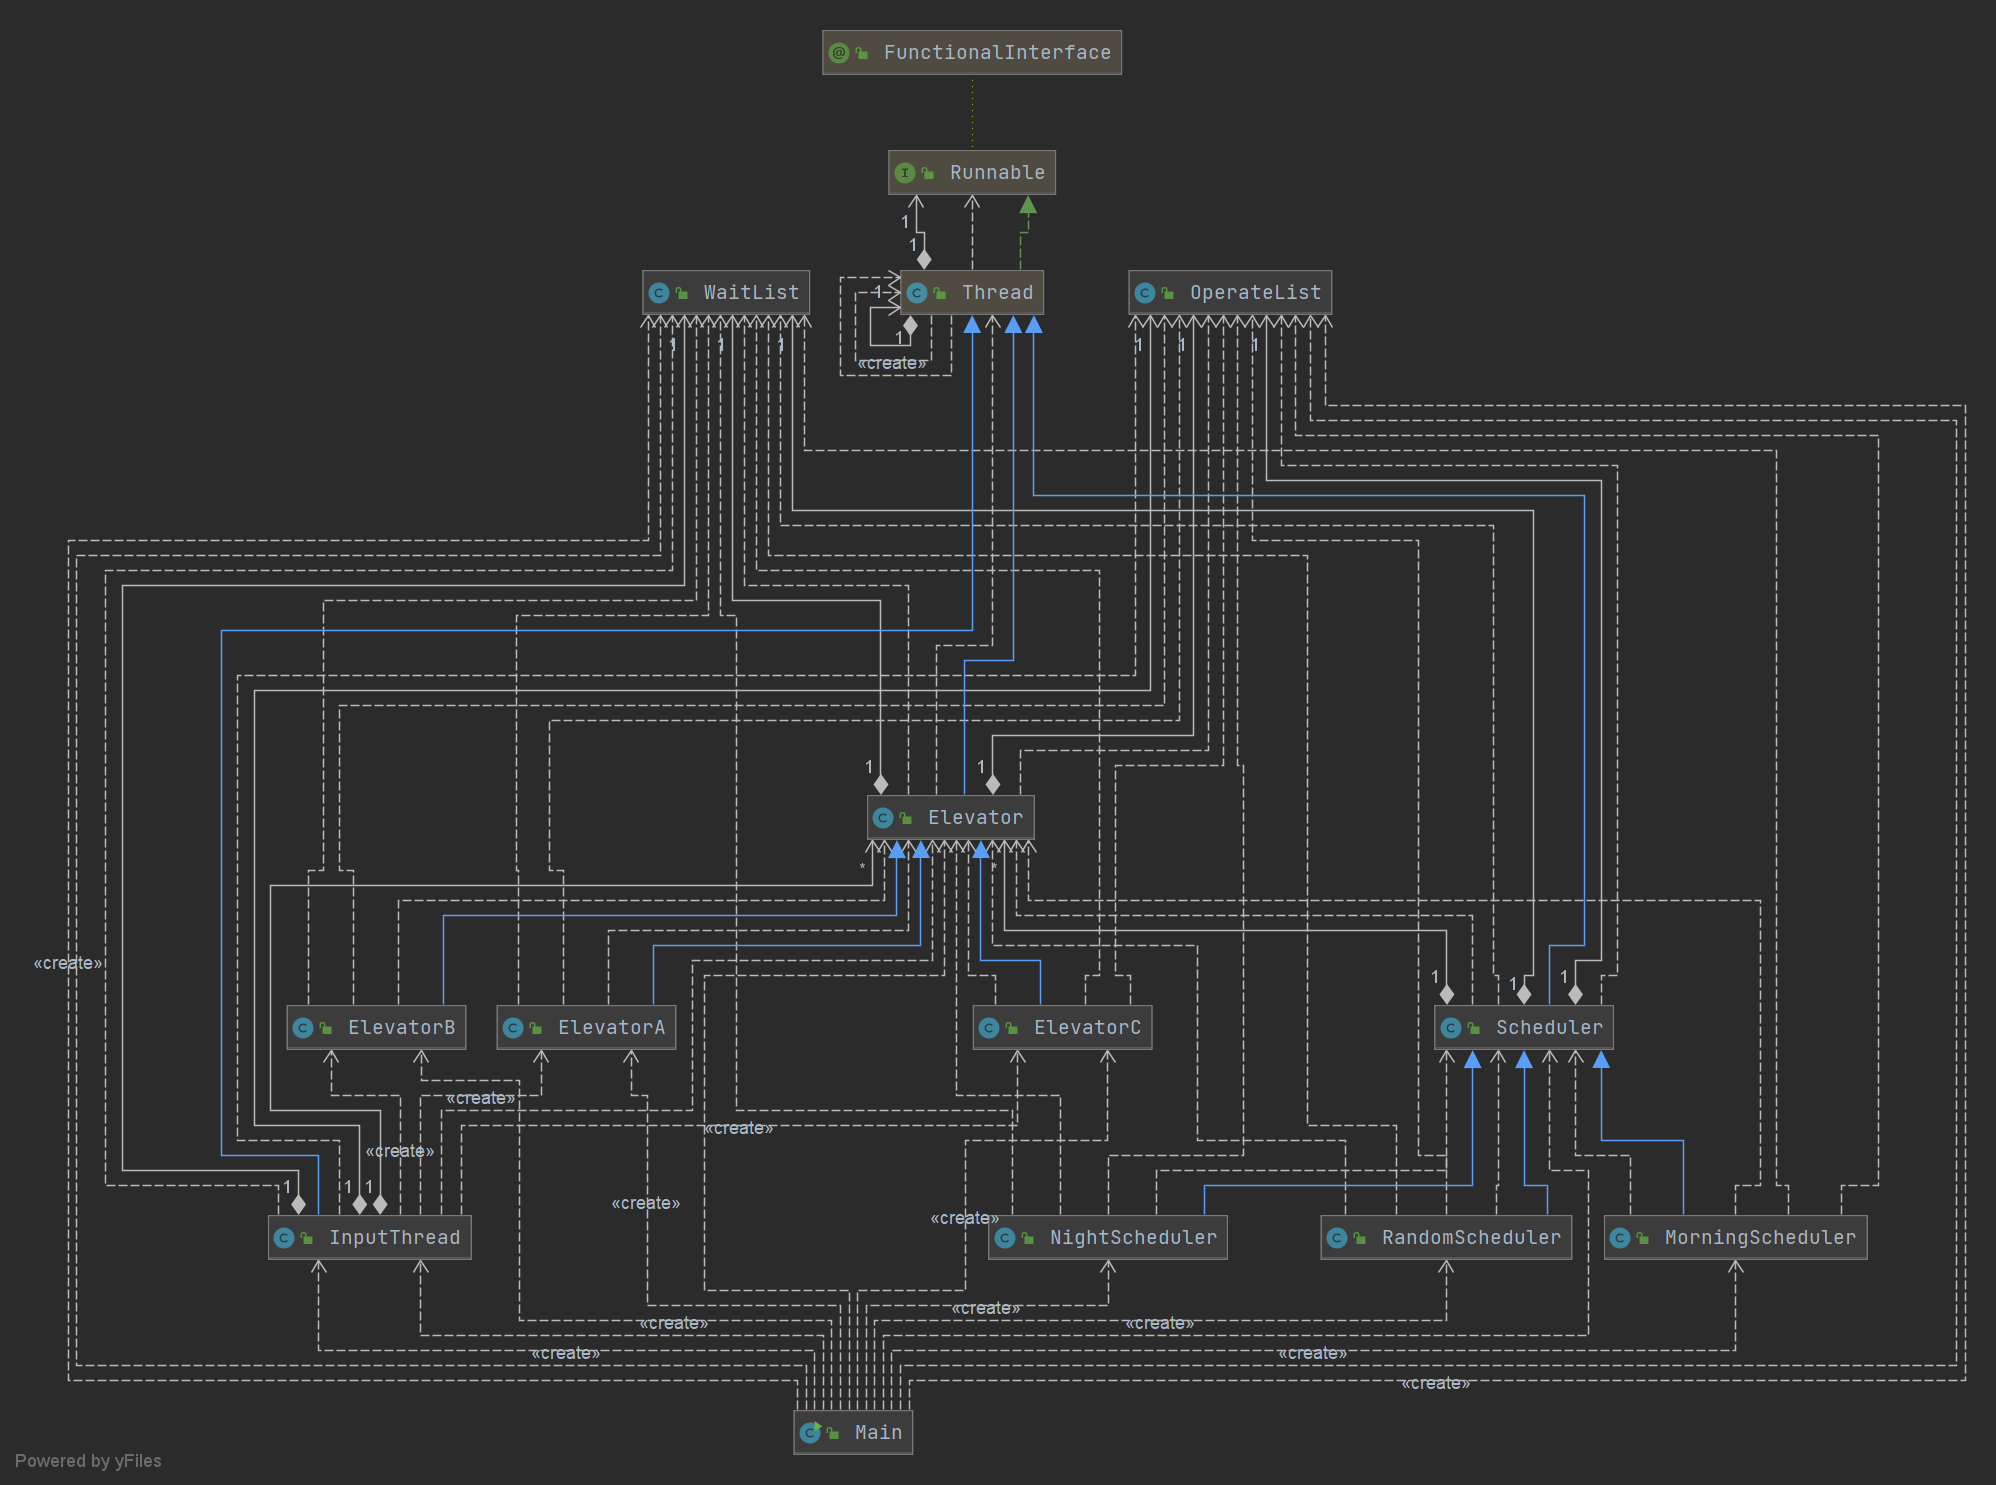Click the Thread class label
1996x1485 pixels.
coord(997,293)
